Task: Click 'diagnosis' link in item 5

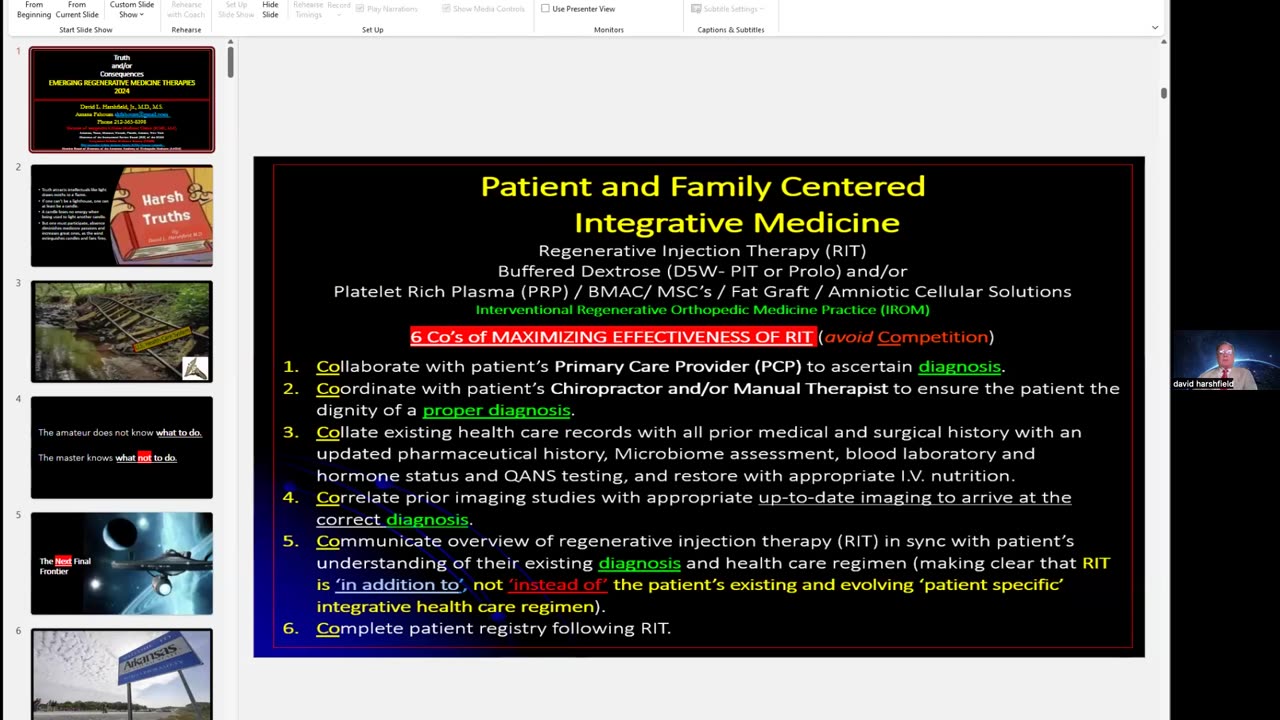Action: pyautogui.click(x=639, y=563)
